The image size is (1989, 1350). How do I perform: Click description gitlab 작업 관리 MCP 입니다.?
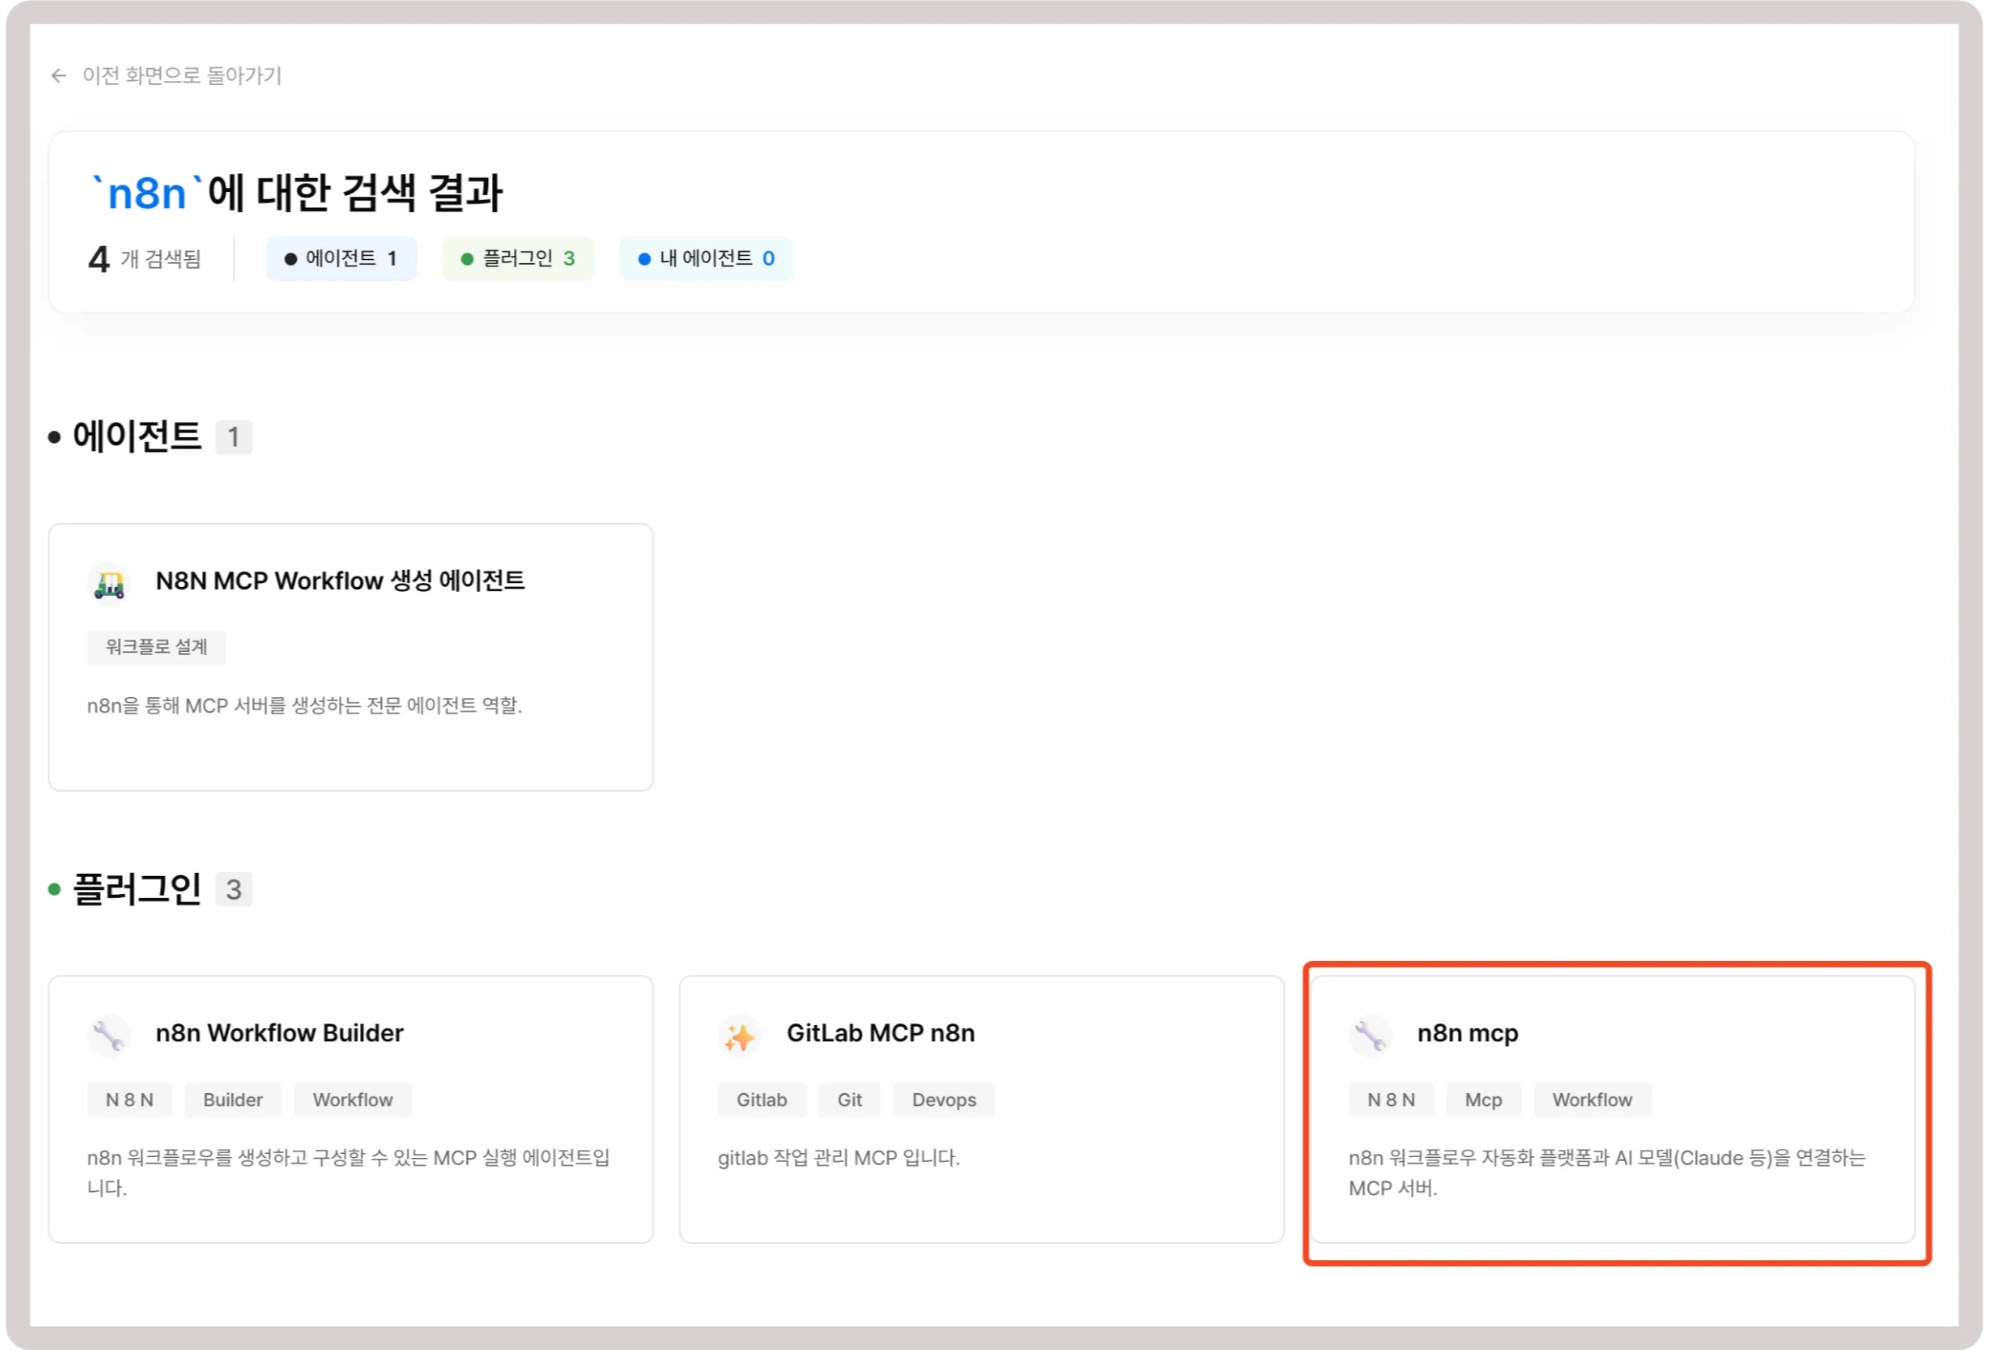click(838, 1158)
